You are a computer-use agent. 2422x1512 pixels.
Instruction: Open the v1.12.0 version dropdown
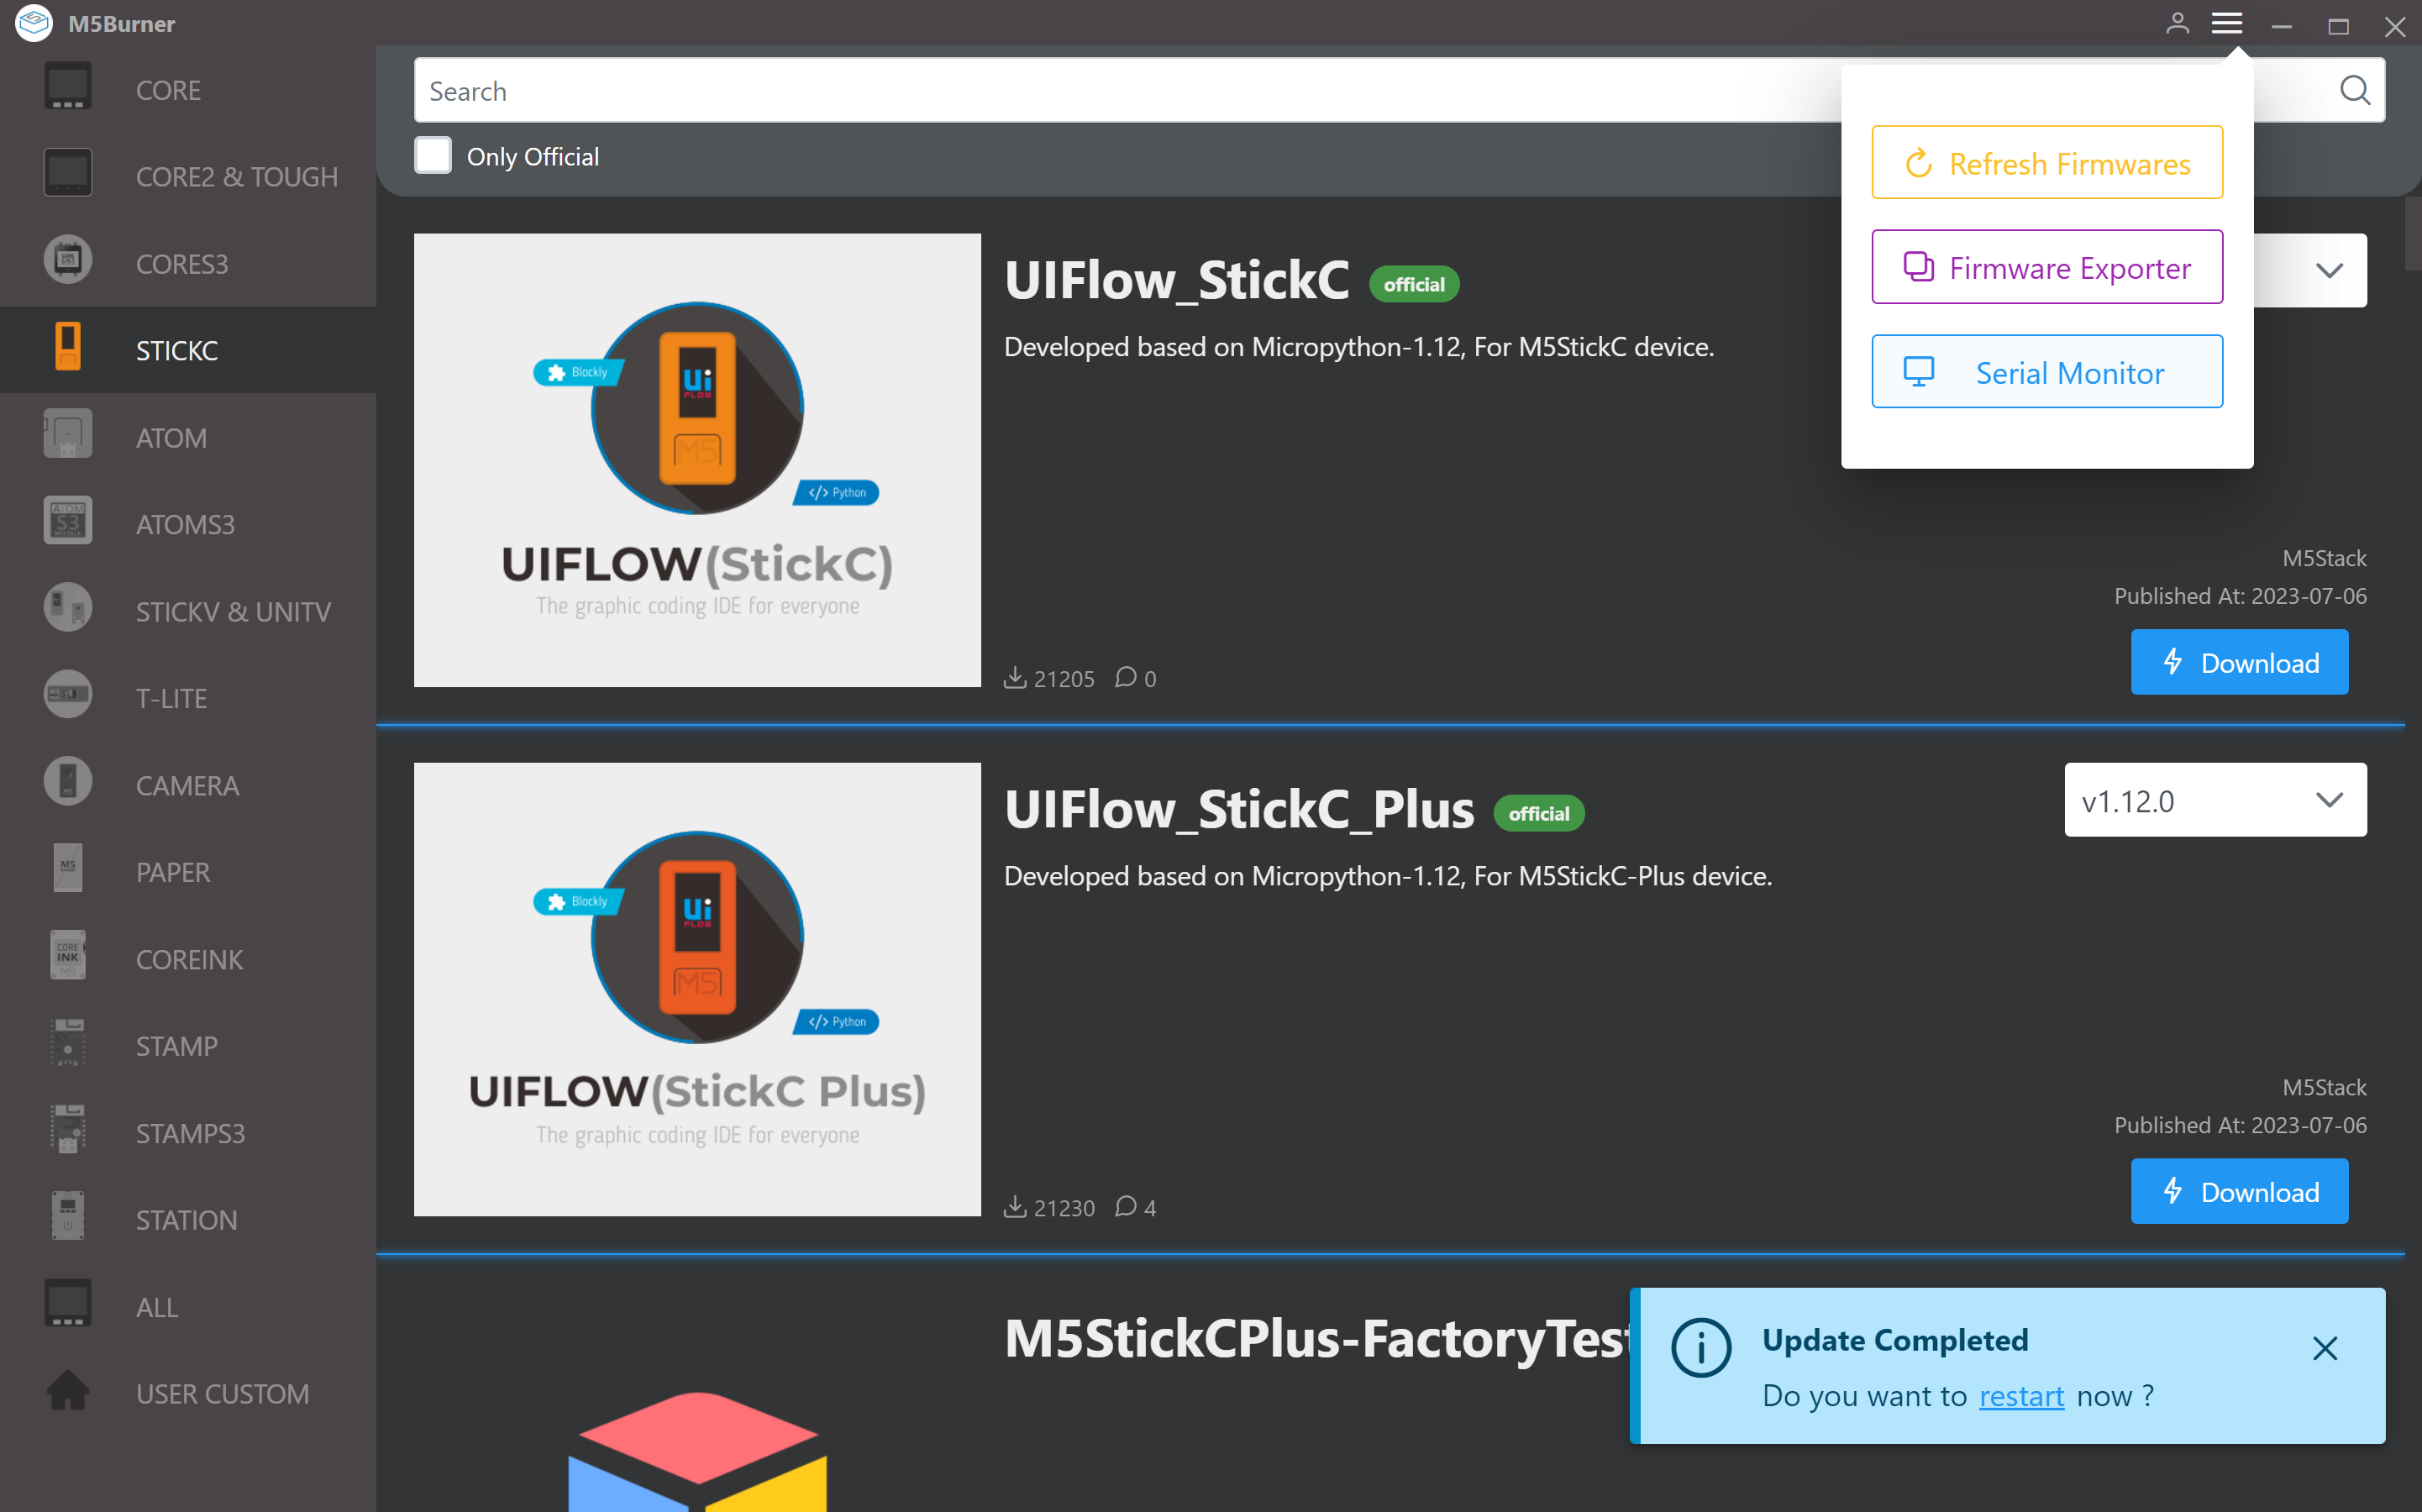[x=2215, y=801]
